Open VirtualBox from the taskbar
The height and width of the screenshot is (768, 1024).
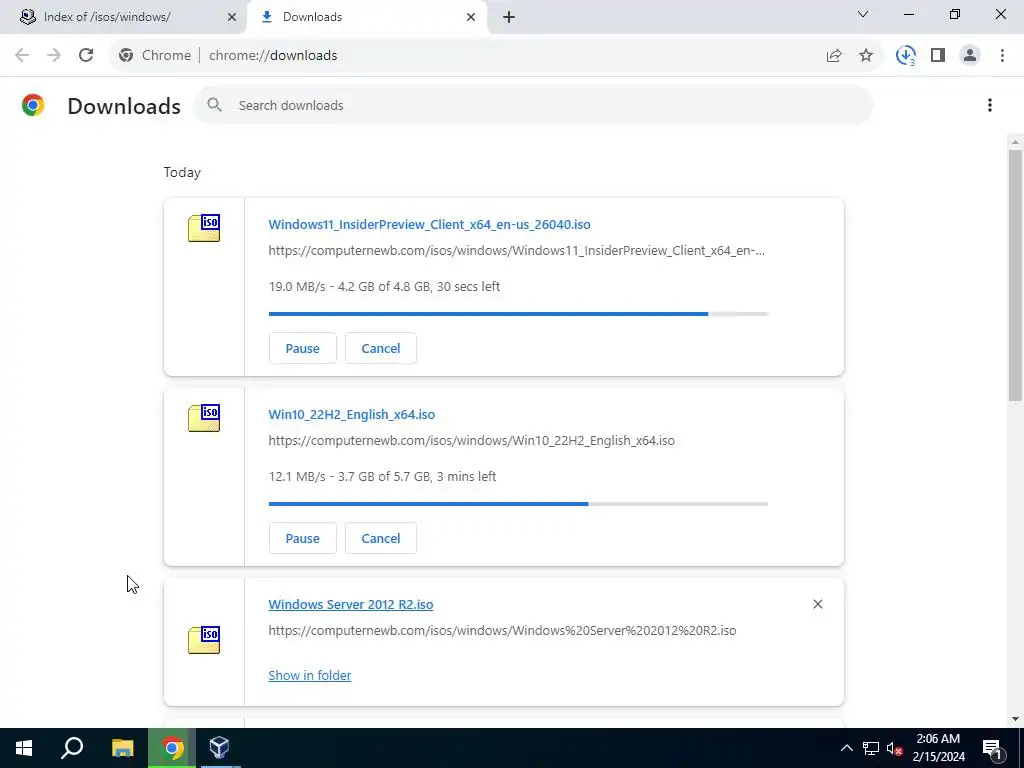[219, 748]
